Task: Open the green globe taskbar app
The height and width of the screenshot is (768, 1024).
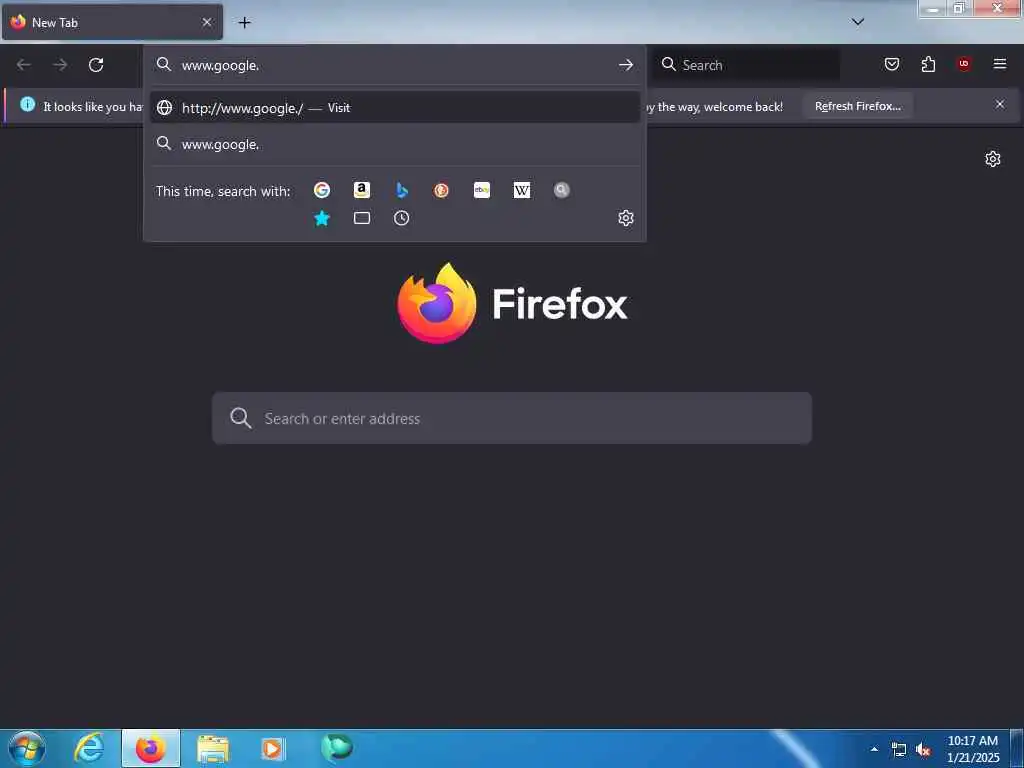Action: 337,748
